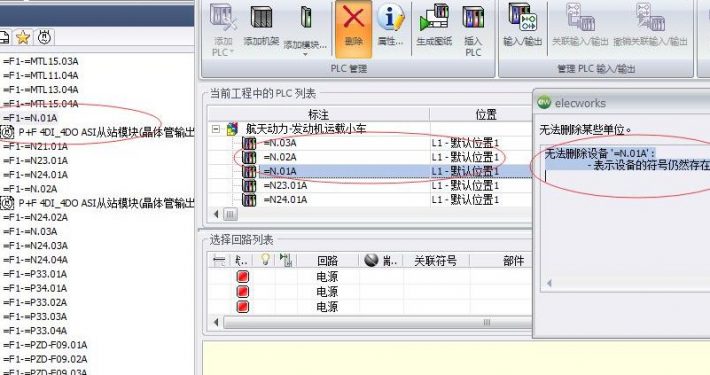The height and width of the screenshot is (375, 710).
Task: Collapse the 航天动力-发动机运载小车 tree node
Action: point(216,129)
